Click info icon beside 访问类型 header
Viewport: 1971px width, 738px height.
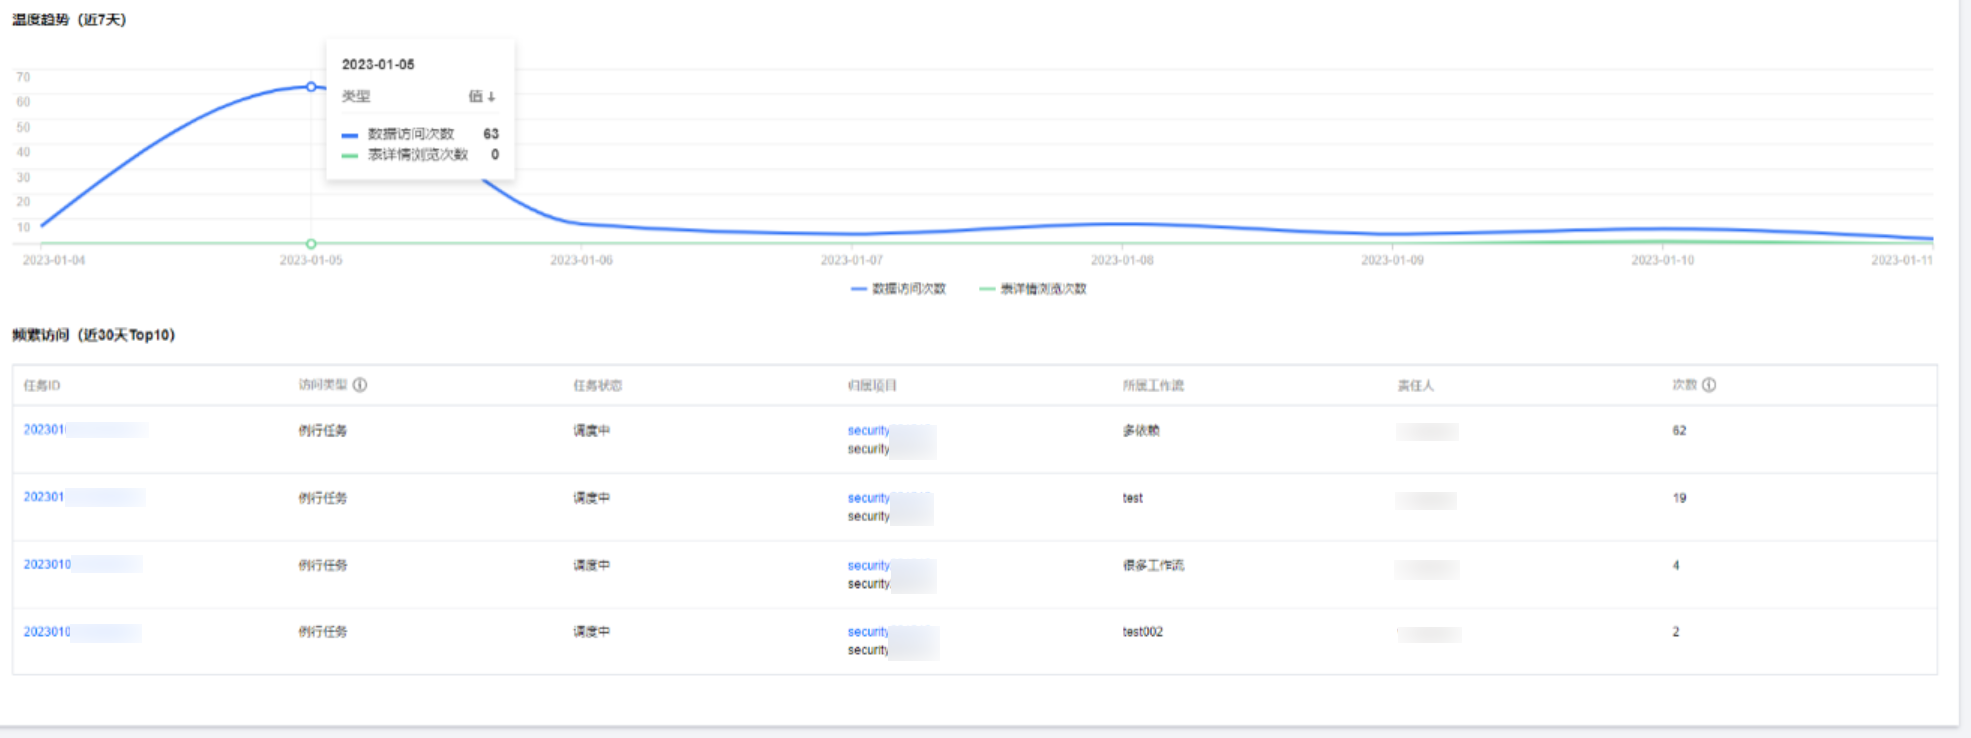point(360,385)
